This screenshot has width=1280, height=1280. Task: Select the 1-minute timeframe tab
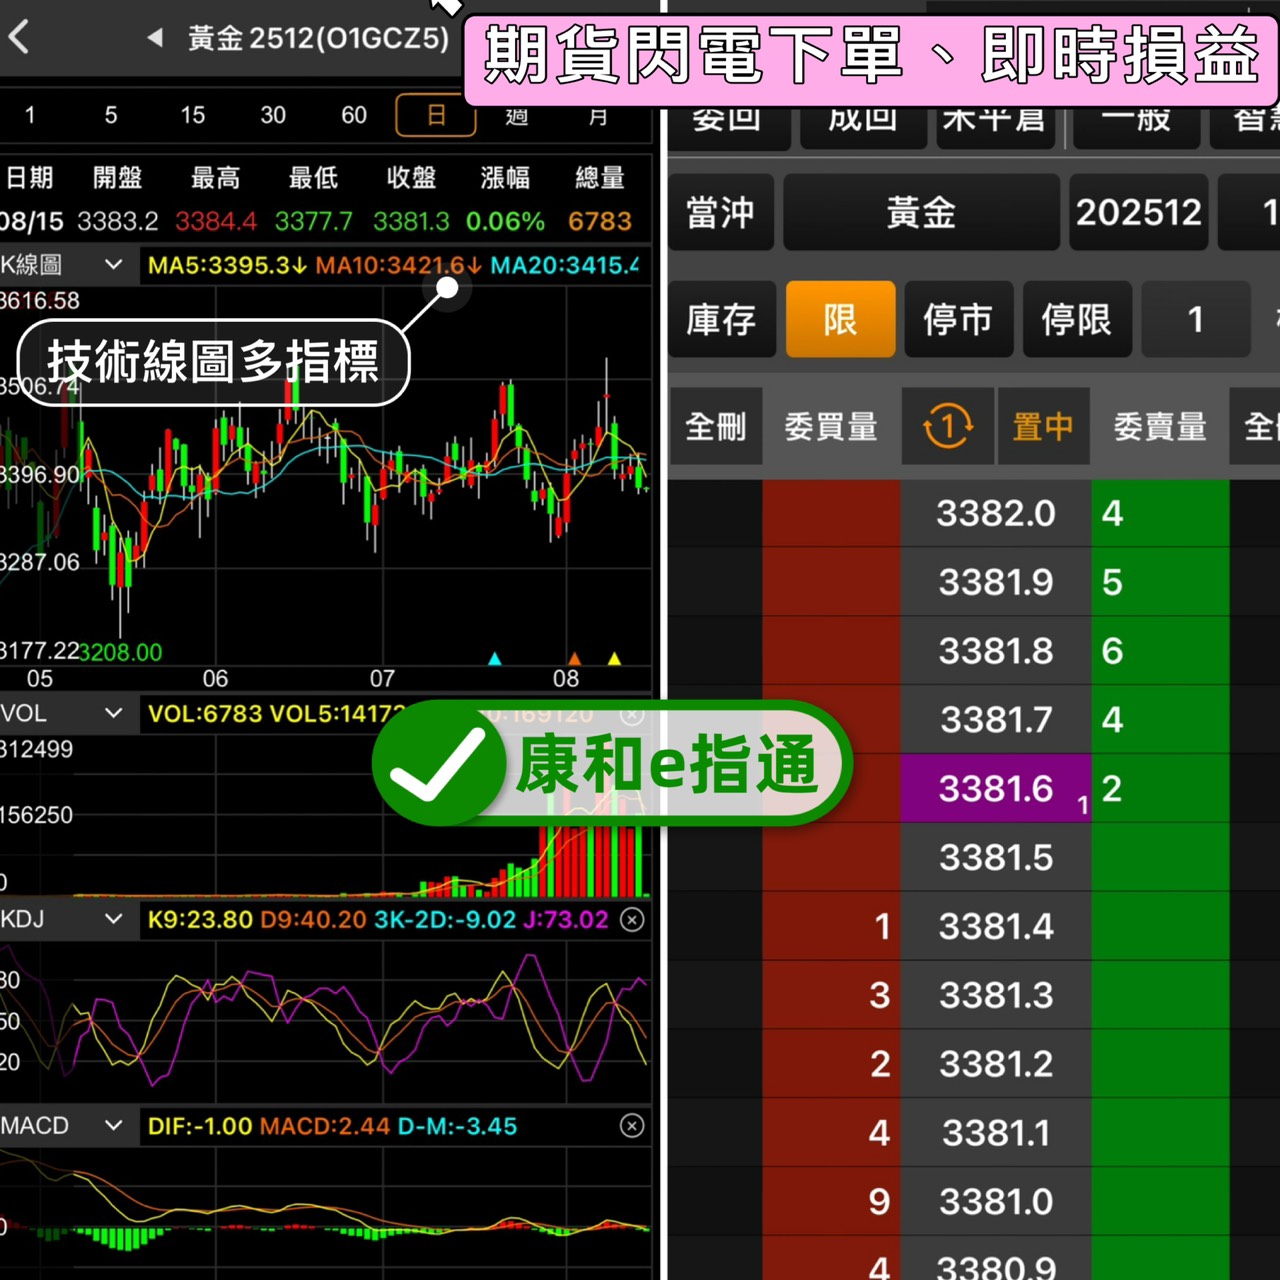pyautogui.click(x=30, y=115)
